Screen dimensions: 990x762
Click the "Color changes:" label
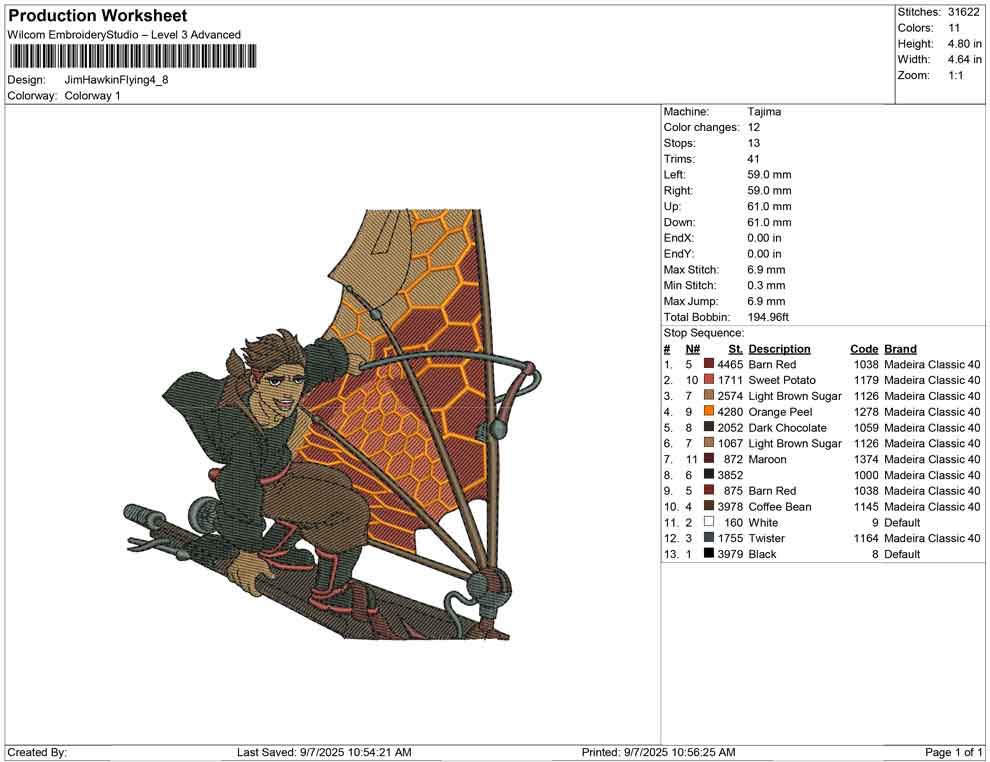[x=701, y=128]
